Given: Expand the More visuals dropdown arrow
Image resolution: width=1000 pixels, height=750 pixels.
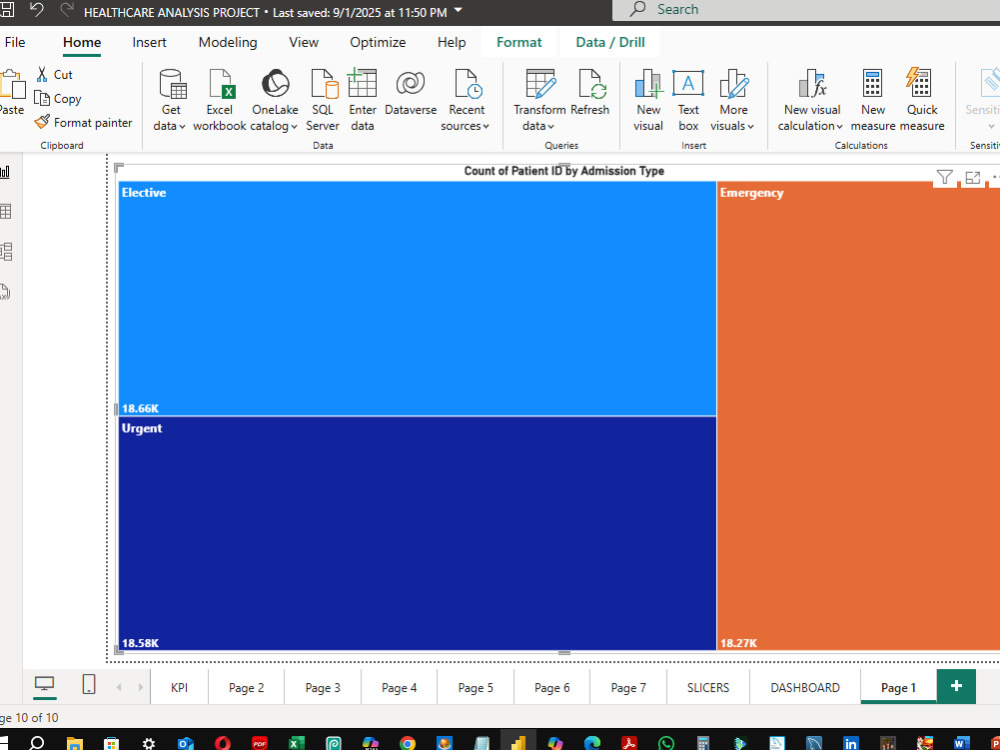Looking at the screenshot, I should (x=751, y=126).
